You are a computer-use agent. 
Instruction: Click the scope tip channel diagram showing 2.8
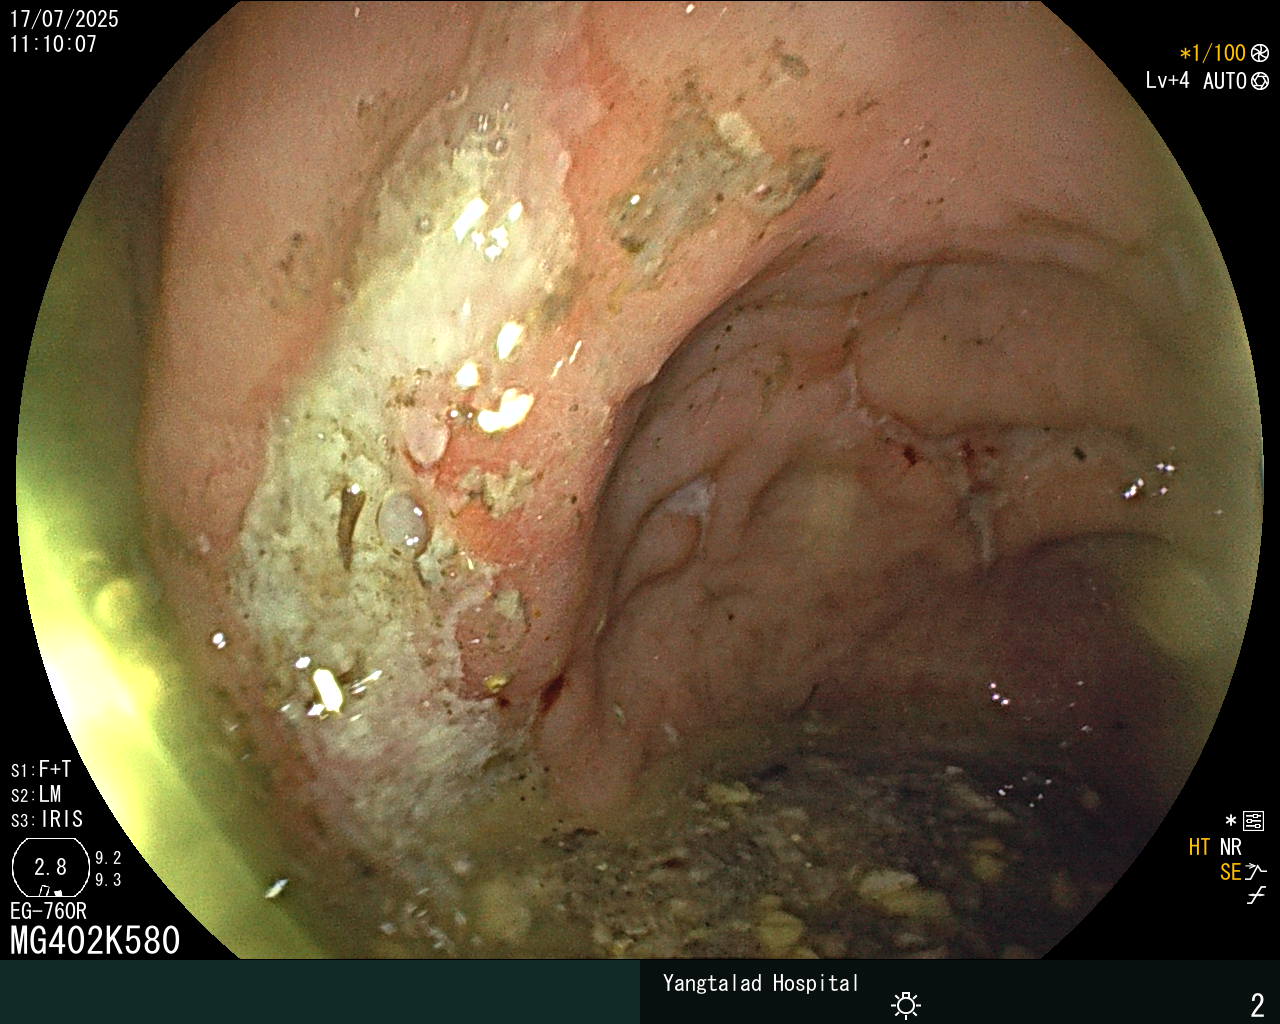tap(50, 867)
